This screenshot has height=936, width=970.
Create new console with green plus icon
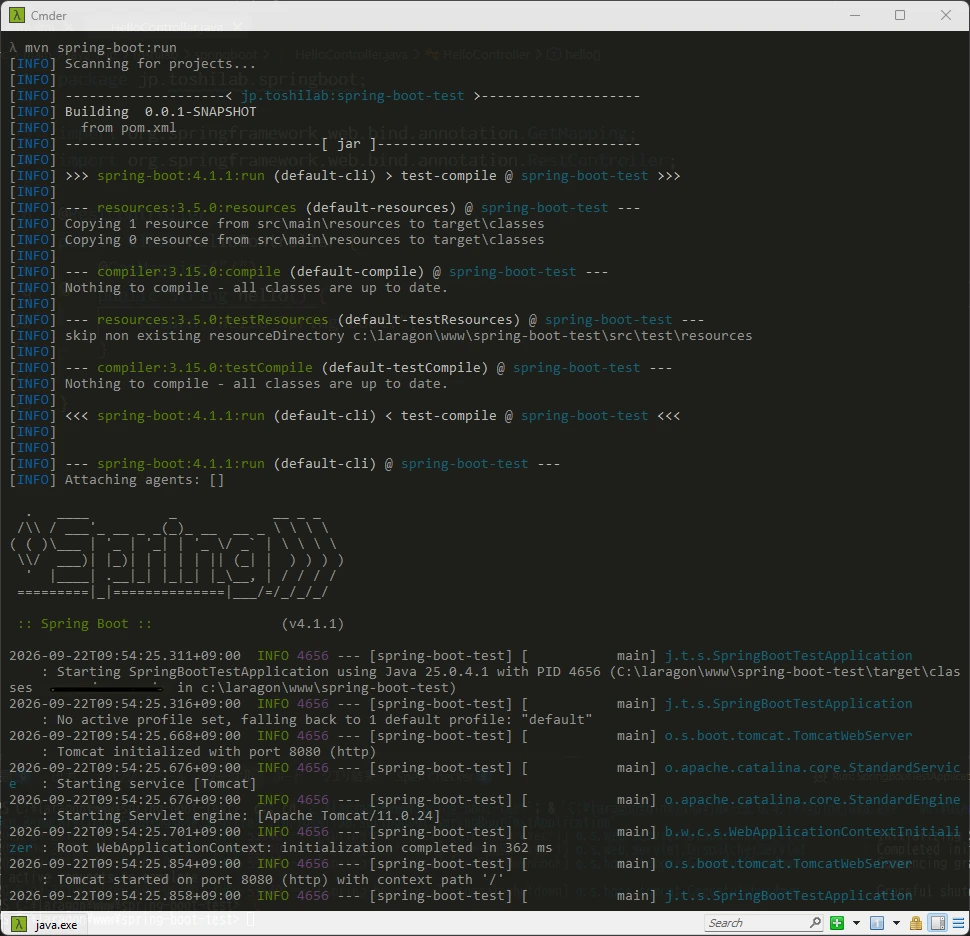[x=837, y=923]
